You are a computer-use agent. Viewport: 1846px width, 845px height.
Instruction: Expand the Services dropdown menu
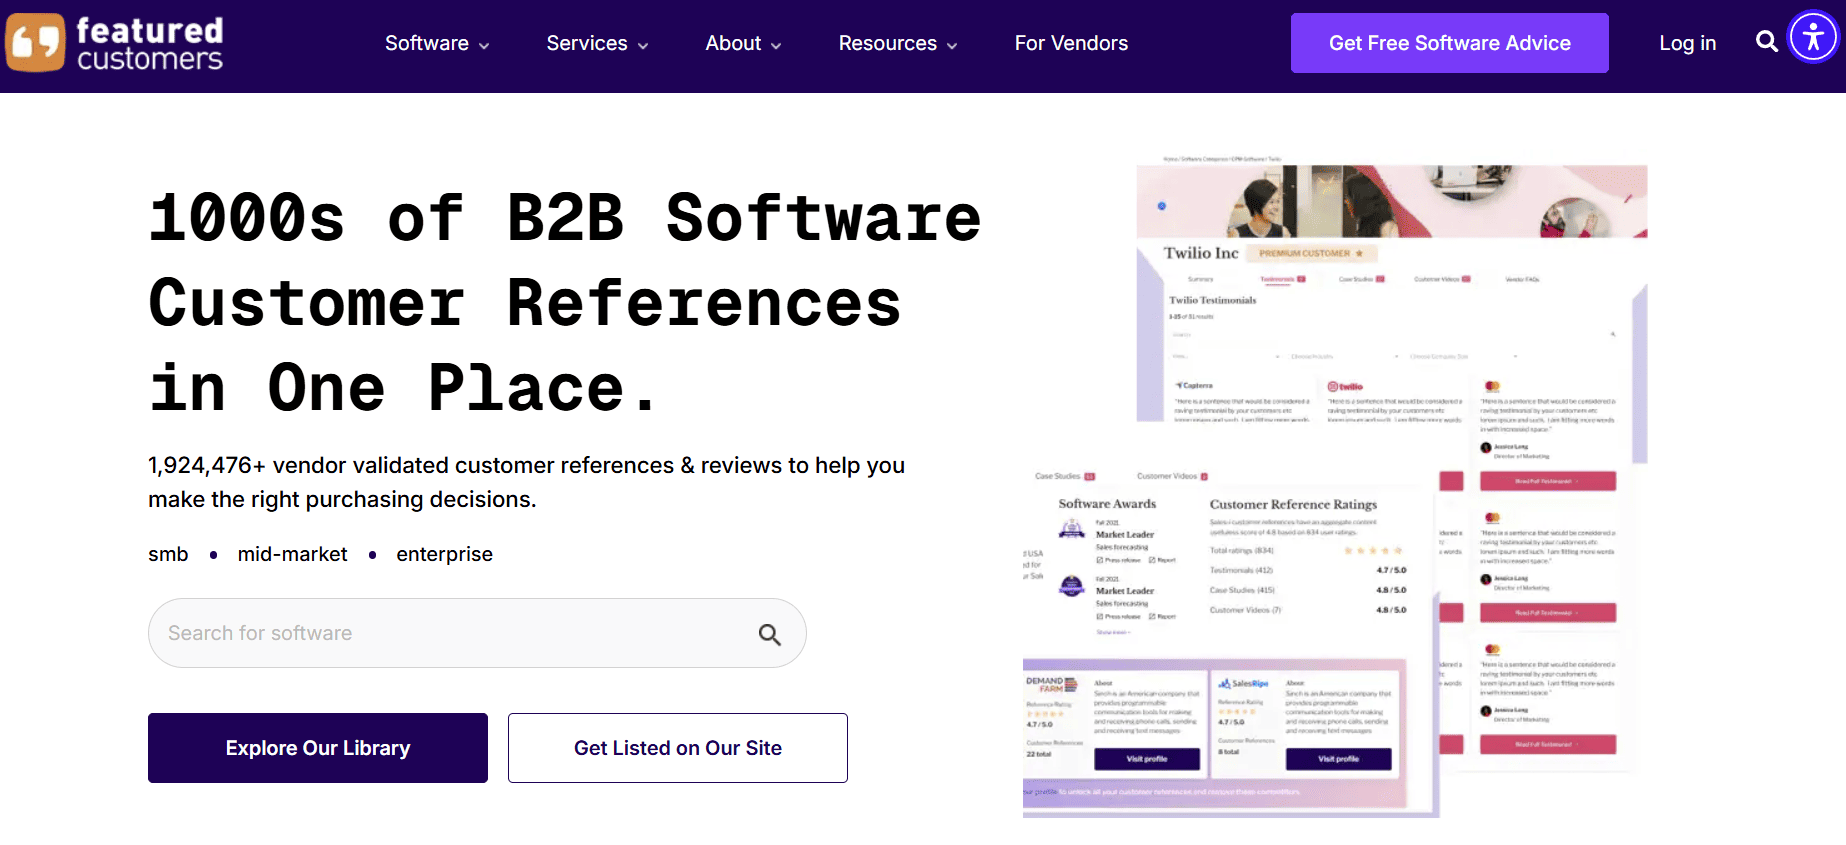coord(597,43)
